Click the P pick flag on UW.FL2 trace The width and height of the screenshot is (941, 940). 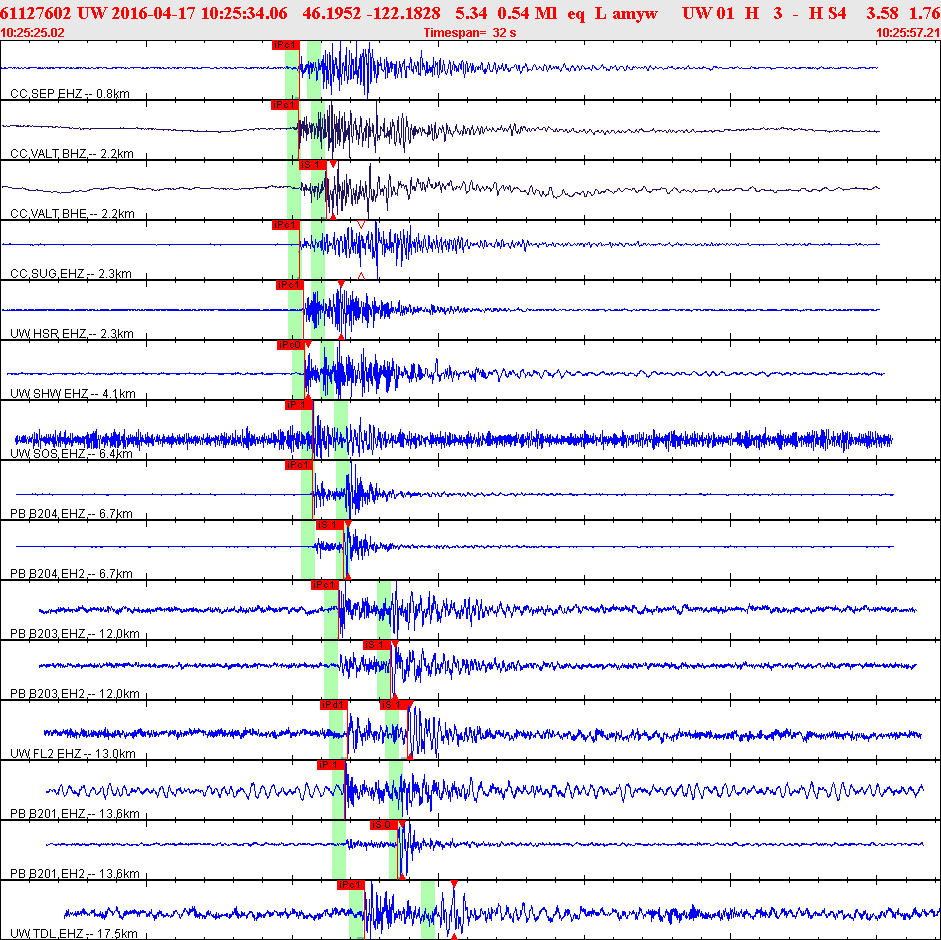[x=333, y=704]
